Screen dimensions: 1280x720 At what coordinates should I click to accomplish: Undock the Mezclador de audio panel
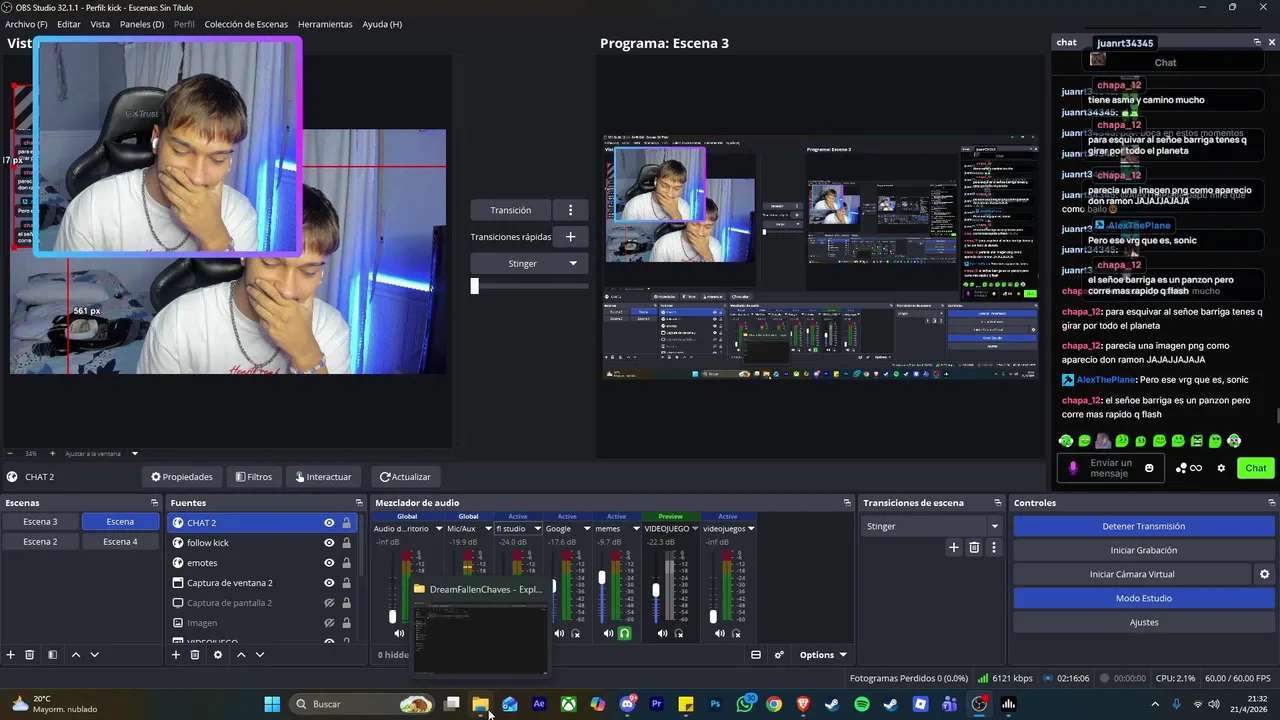pyautogui.click(x=847, y=503)
